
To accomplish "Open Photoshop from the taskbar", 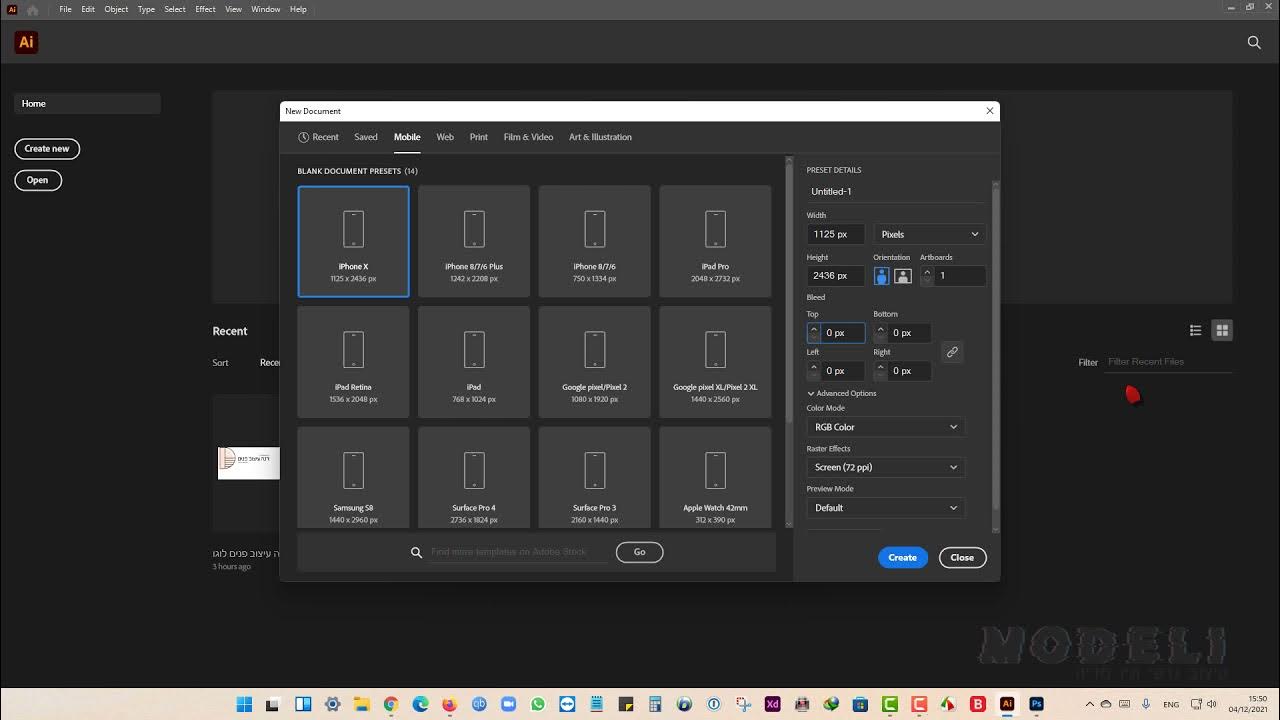I will click(x=1036, y=704).
